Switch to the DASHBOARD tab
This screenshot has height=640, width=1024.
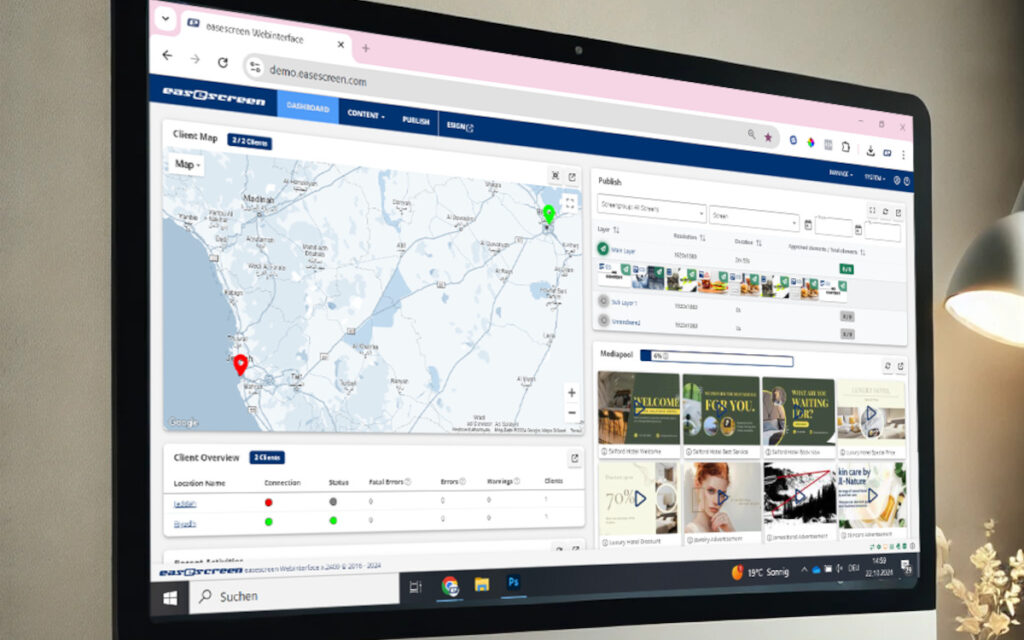pyautogui.click(x=307, y=110)
